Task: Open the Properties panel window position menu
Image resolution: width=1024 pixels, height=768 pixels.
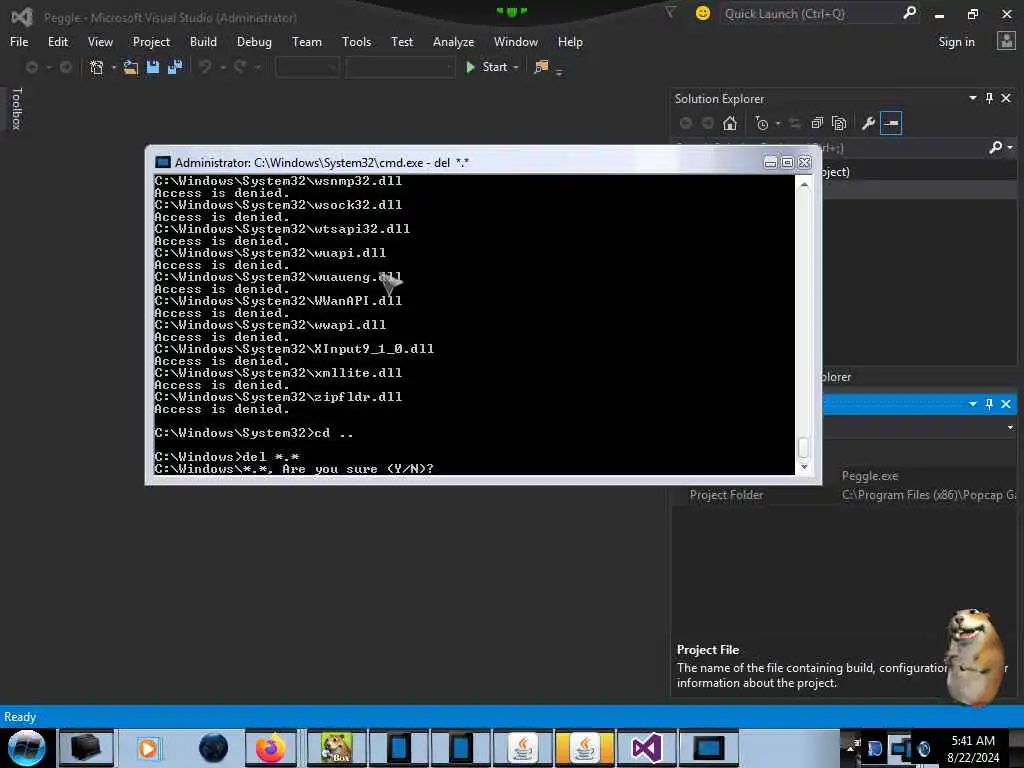Action: 972,404
